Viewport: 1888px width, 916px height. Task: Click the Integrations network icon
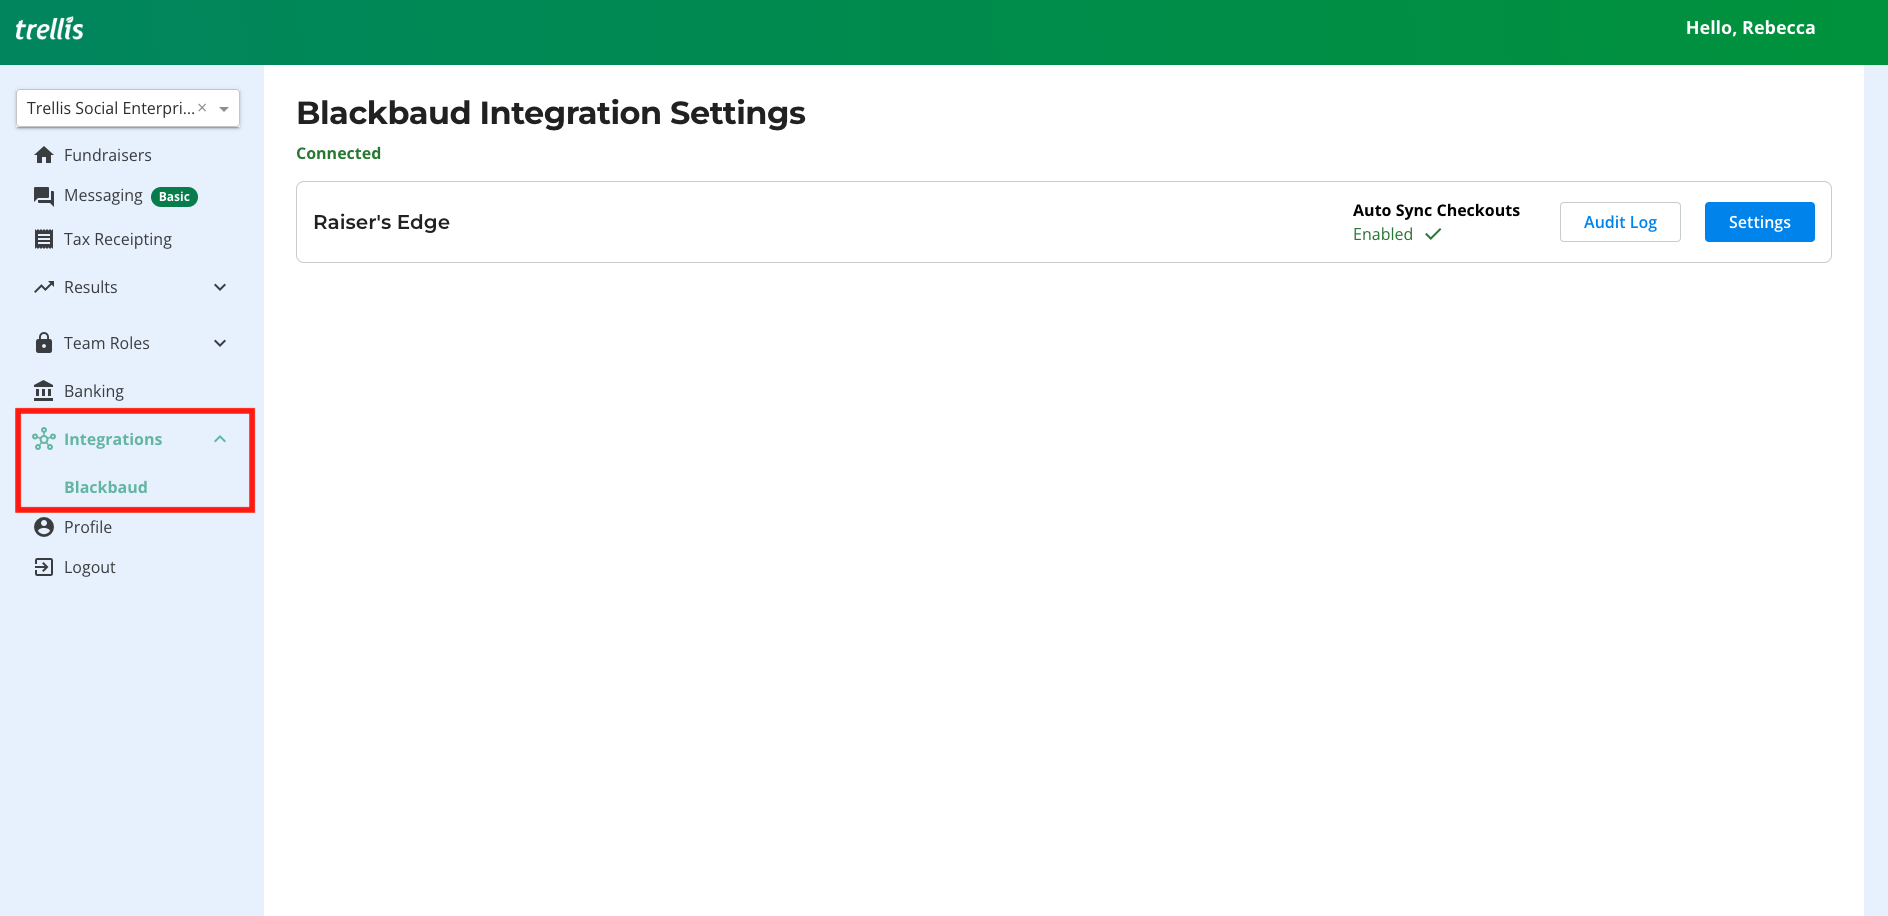44,438
